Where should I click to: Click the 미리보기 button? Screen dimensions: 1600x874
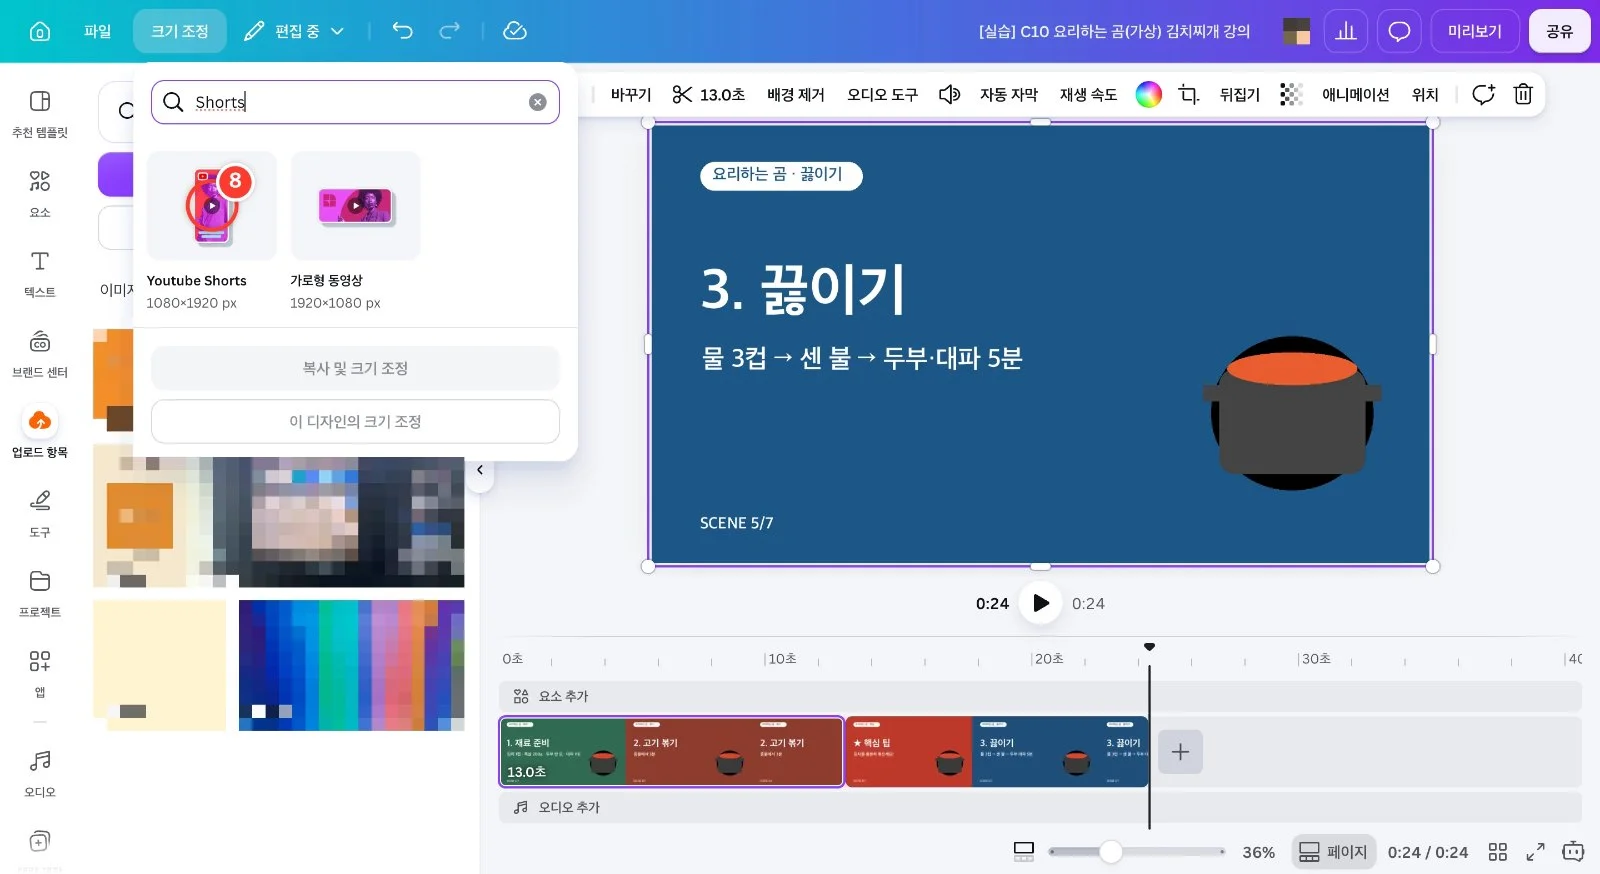coord(1475,31)
